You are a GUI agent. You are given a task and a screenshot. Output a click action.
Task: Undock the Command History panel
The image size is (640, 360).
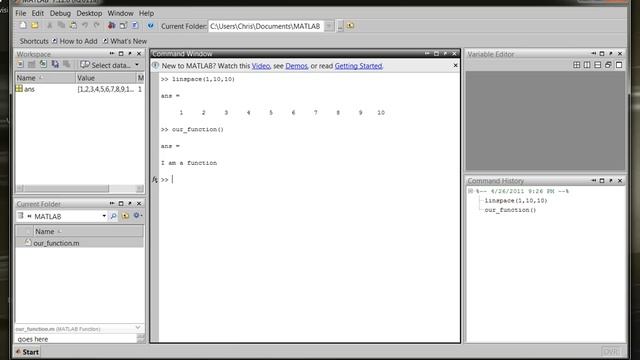tap(611, 180)
